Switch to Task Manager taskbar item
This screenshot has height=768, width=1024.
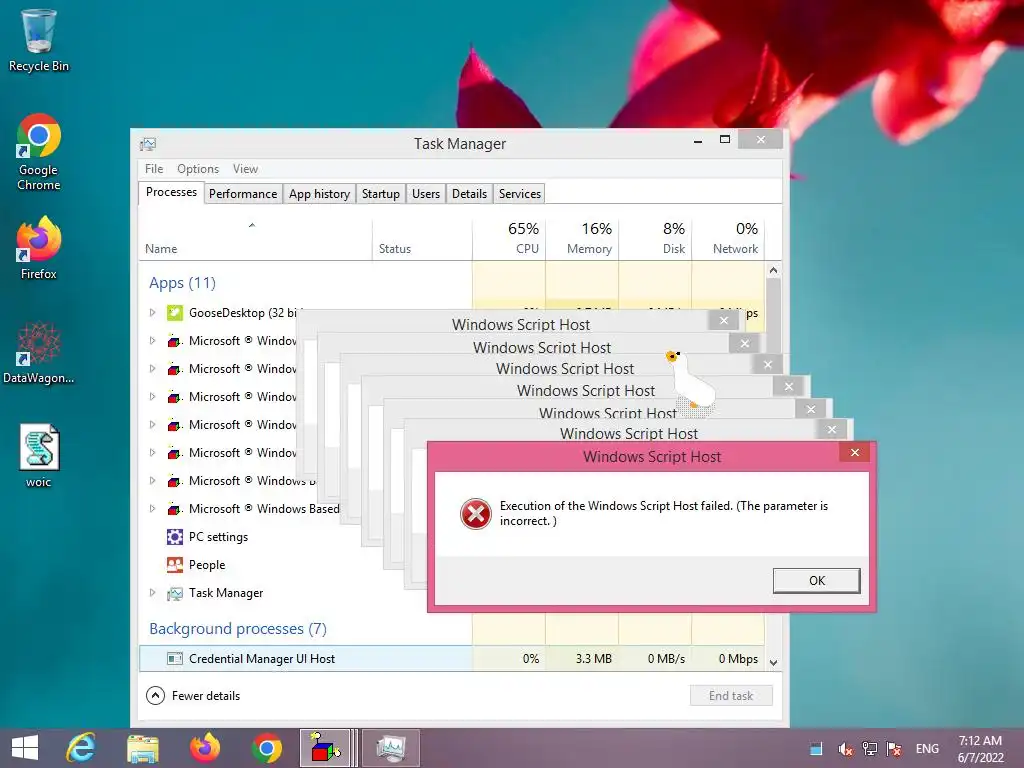coord(391,748)
